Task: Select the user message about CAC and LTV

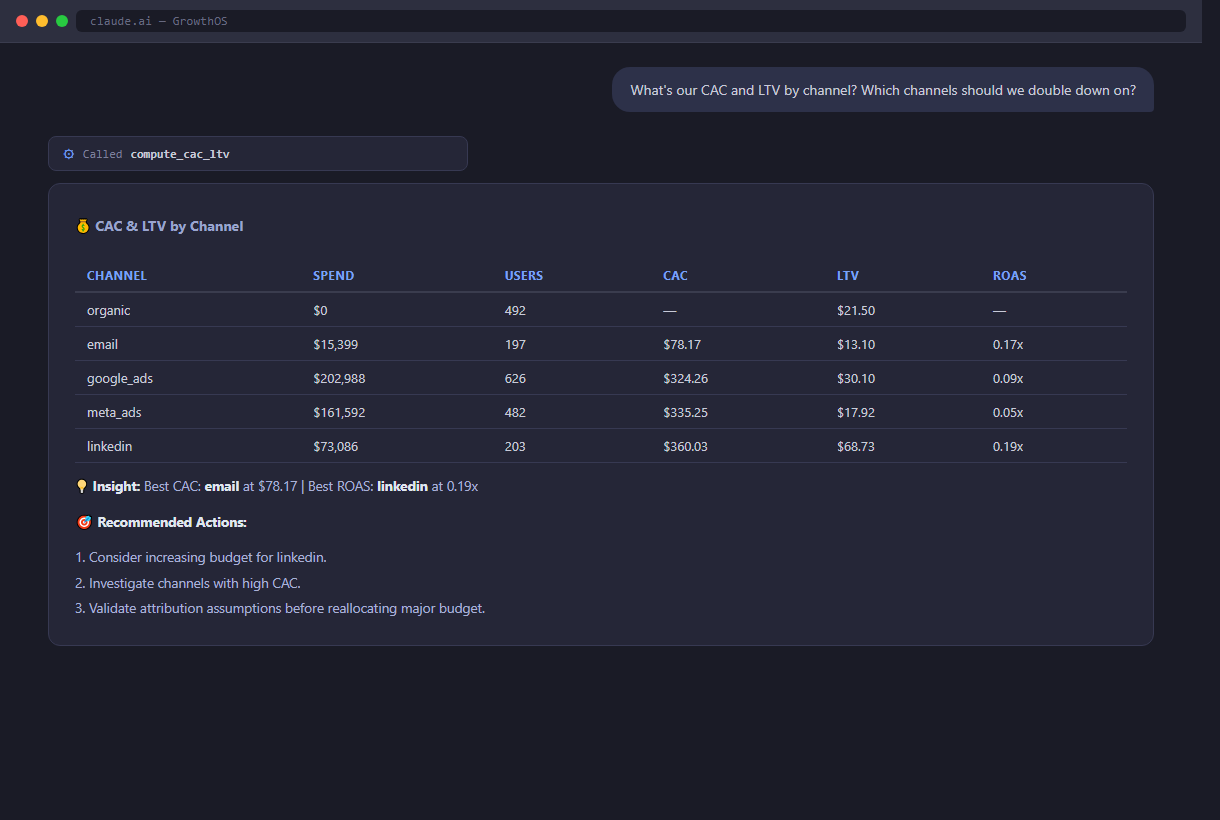Action: click(883, 90)
